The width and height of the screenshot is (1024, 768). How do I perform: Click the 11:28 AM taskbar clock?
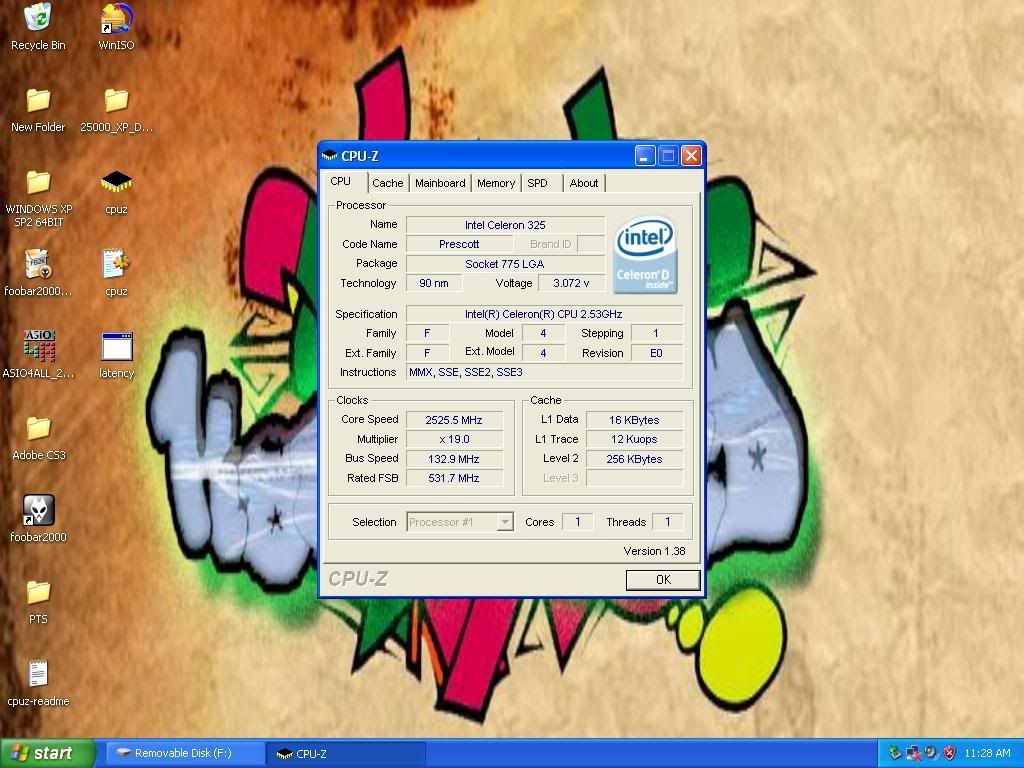(x=987, y=753)
